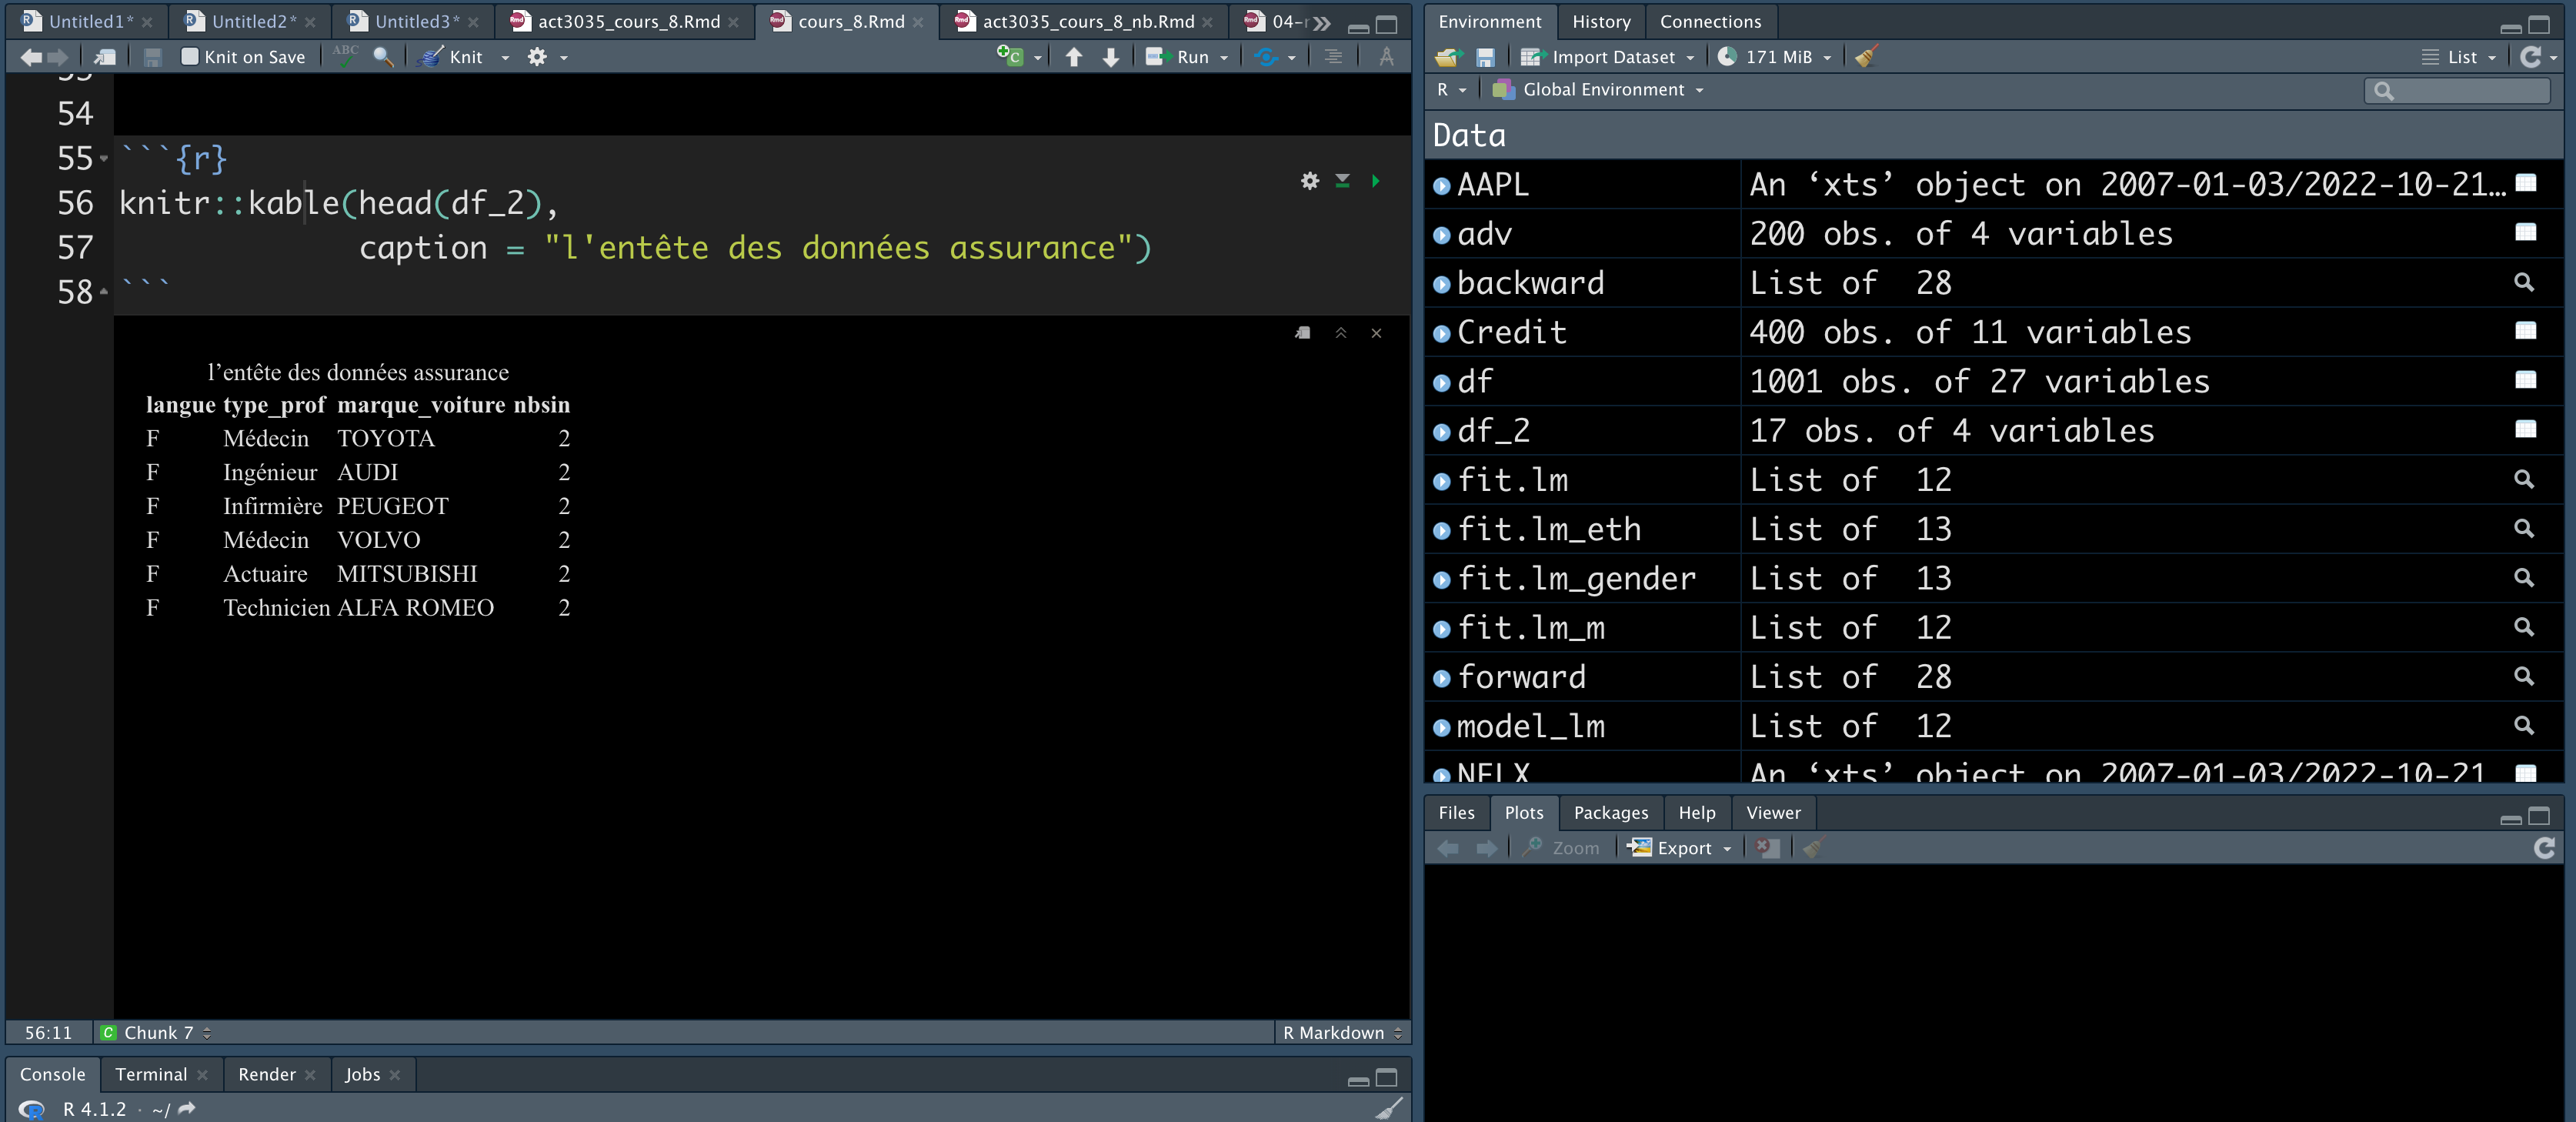Open Untitled2 editor tab
This screenshot has width=2576, height=1122.
pos(252,21)
